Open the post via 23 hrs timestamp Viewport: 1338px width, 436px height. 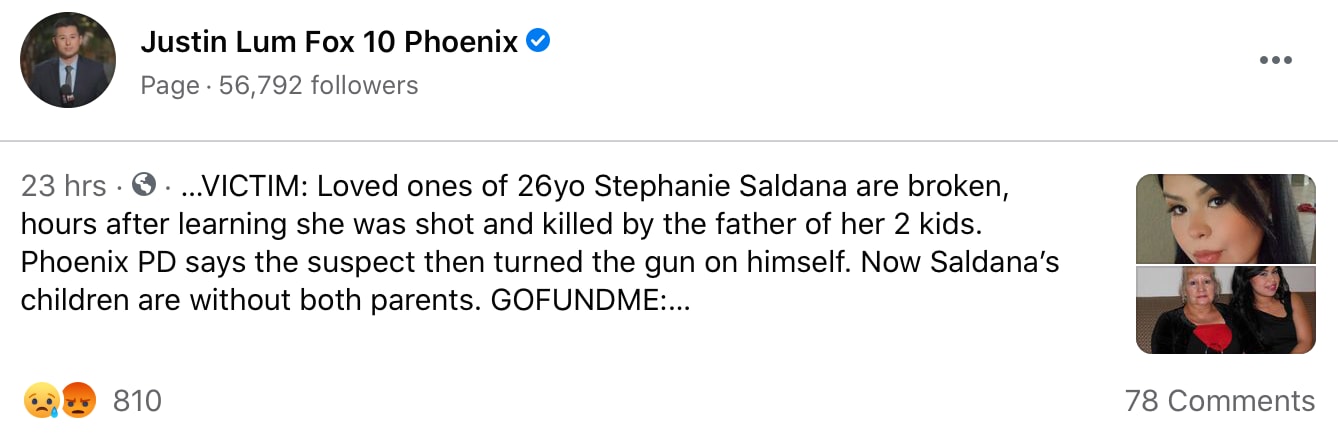point(63,186)
